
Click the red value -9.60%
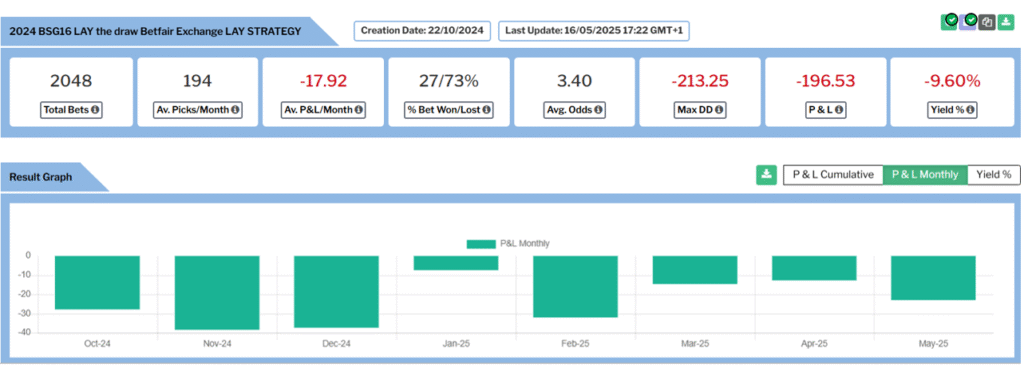click(952, 81)
